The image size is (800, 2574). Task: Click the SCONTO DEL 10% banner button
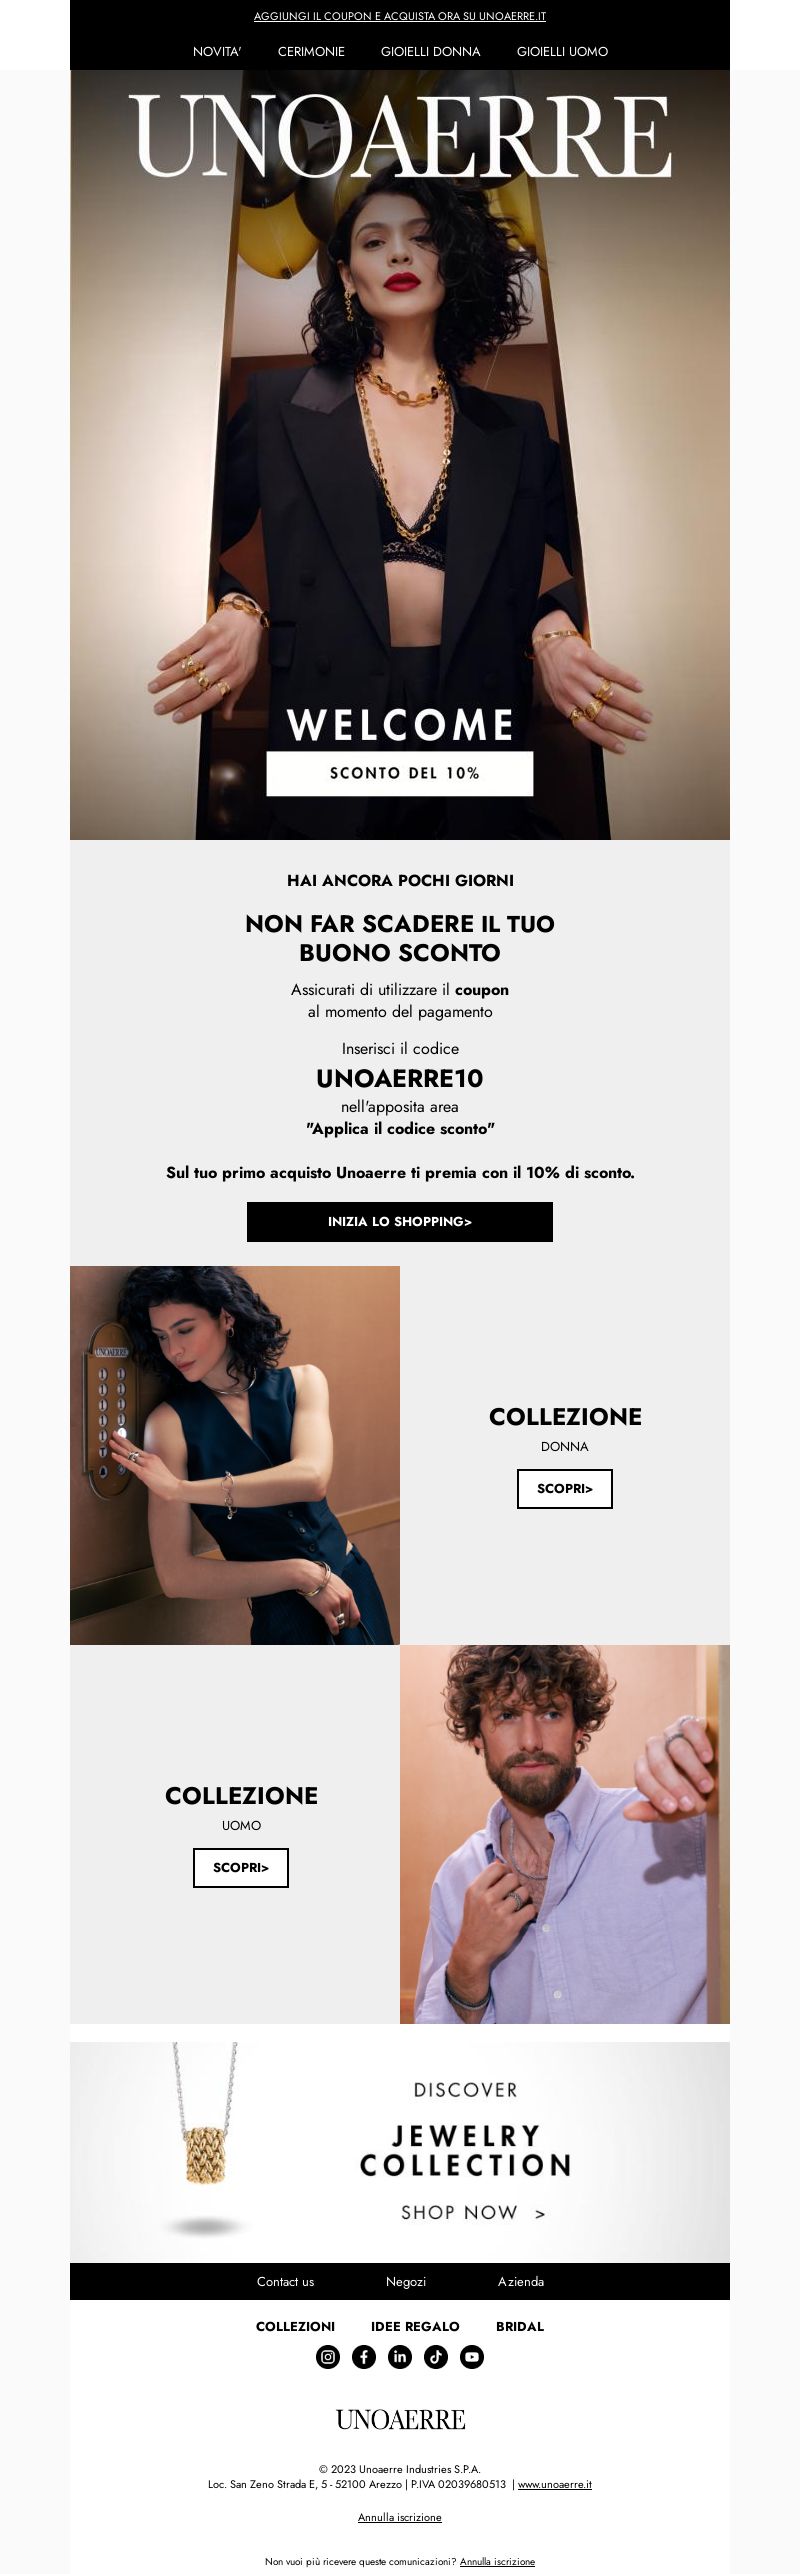(x=400, y=773)
